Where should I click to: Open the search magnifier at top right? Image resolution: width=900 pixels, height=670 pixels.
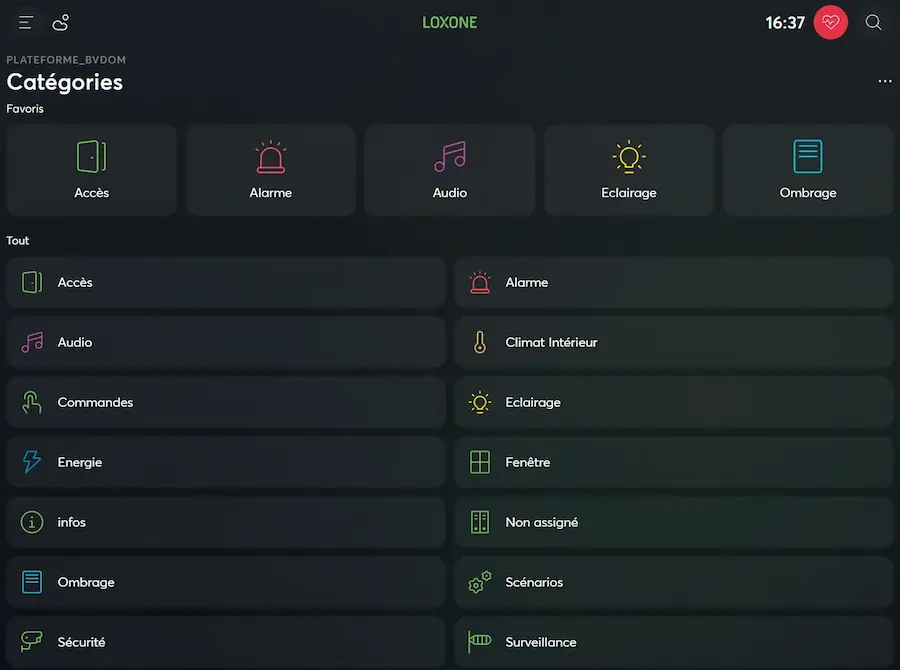(873, 22)
